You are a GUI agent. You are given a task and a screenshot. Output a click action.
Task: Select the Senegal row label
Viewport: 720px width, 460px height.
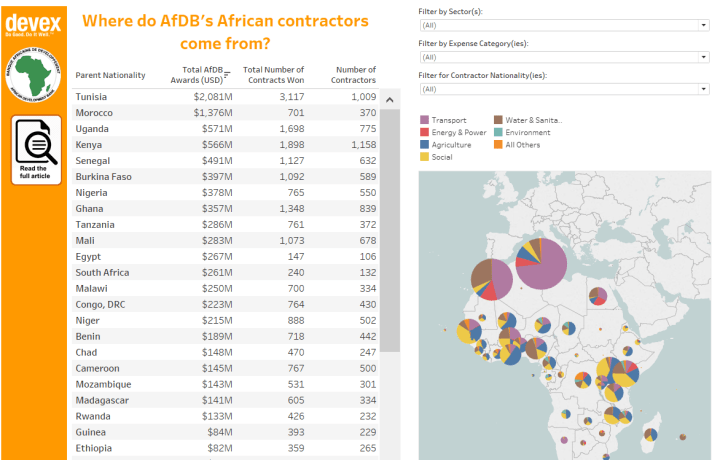point(92,161)
